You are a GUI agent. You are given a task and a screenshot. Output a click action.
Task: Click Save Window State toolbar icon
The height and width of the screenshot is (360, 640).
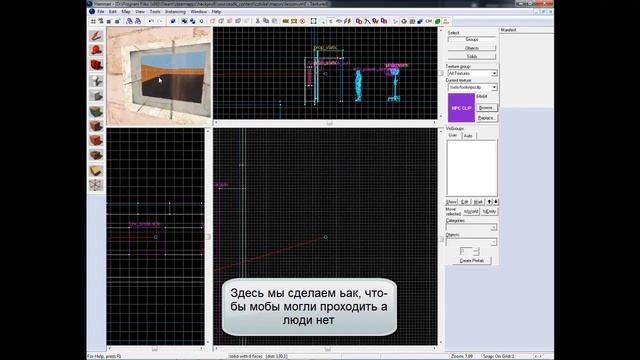click(x=138, y=21)
